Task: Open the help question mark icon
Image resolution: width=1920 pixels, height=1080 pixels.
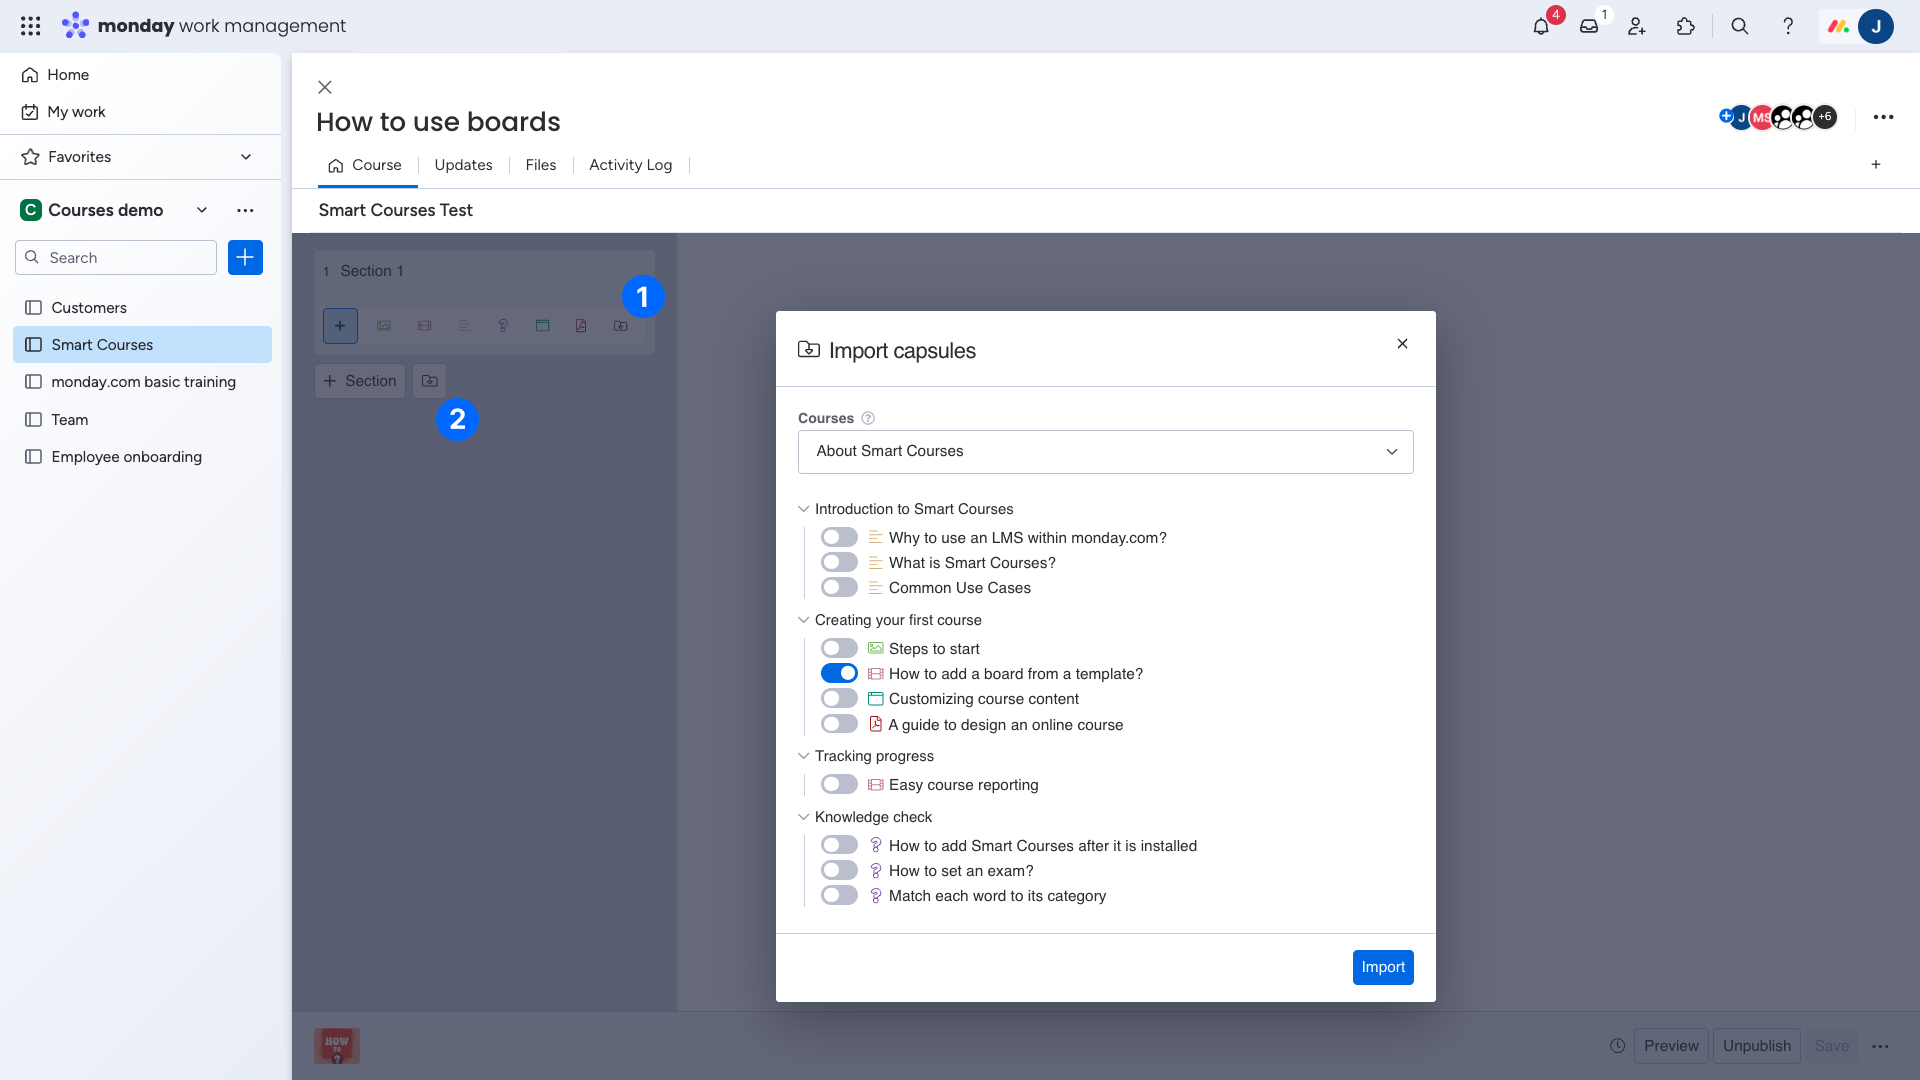Action: 1788,26
